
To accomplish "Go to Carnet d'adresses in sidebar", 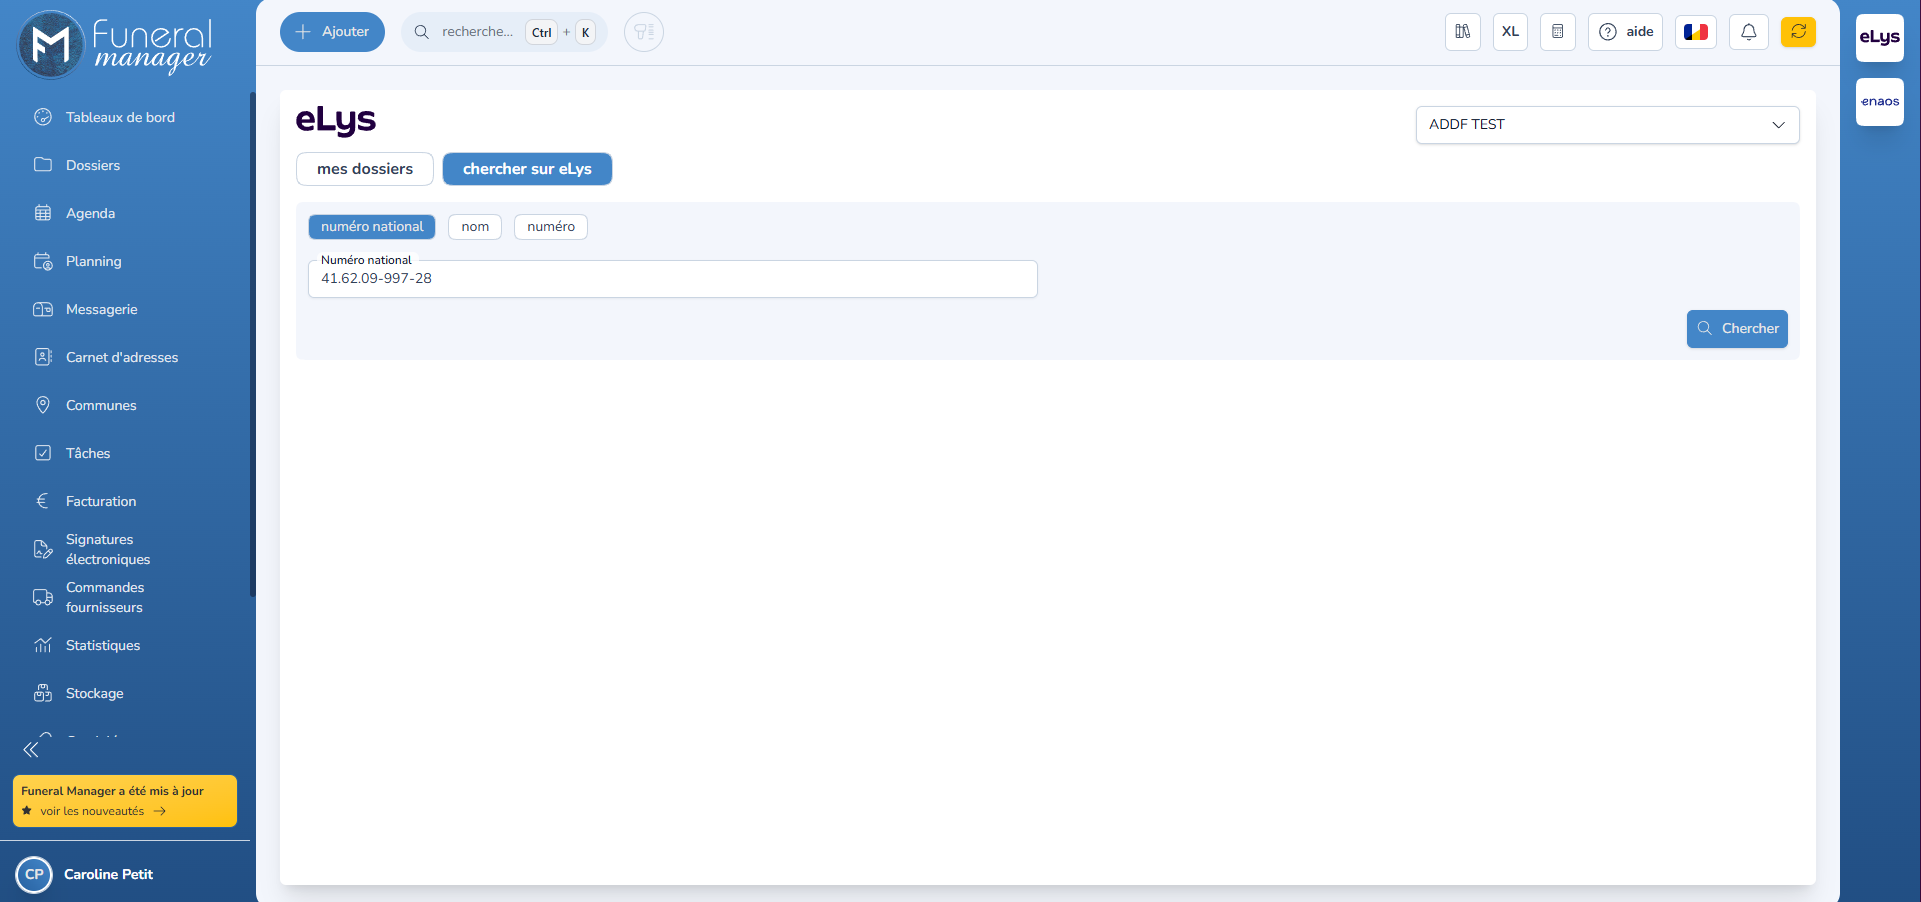I will point(122,357).
